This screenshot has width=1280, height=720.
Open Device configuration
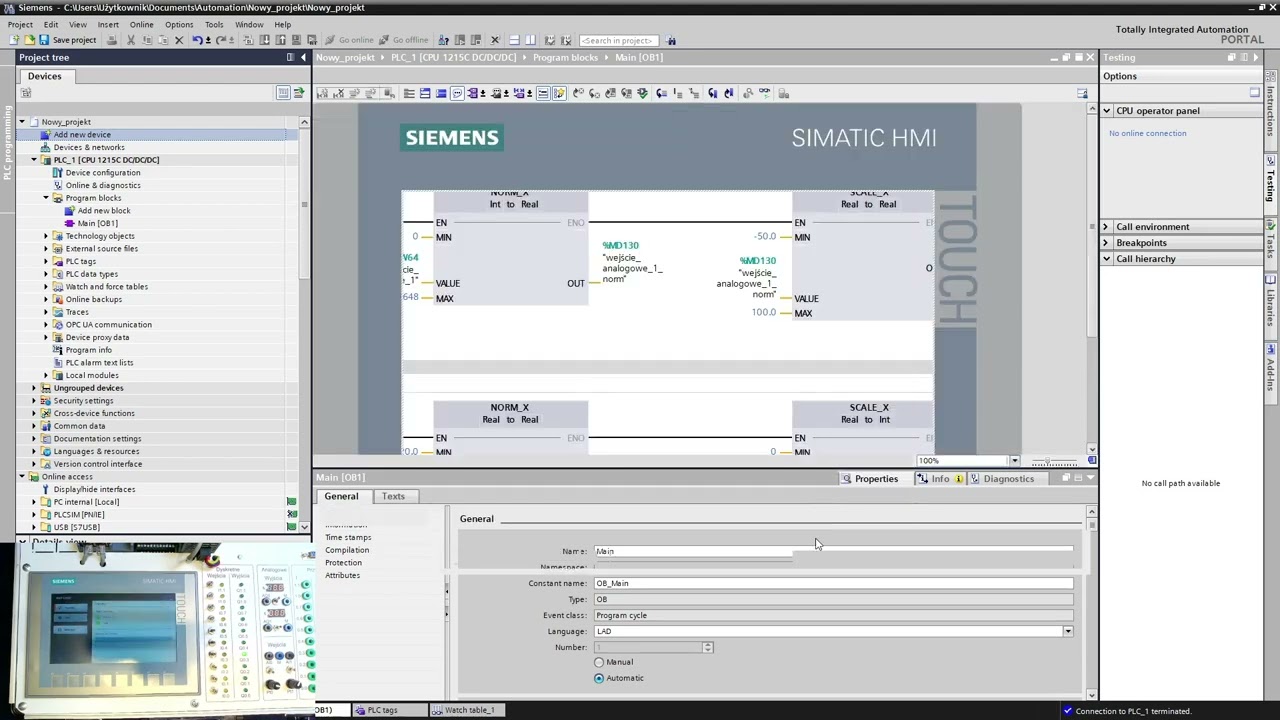[102, 172]
